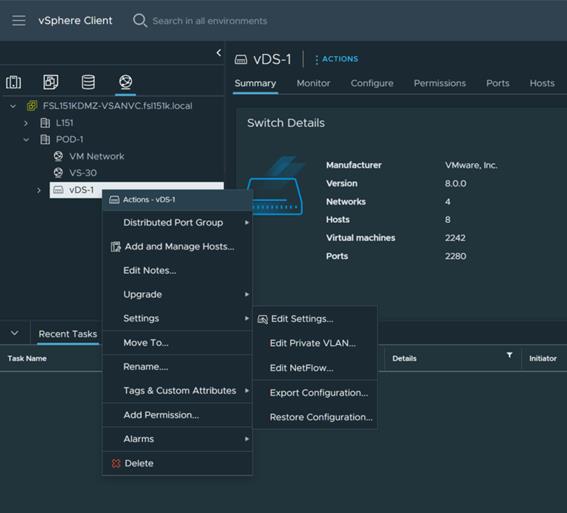Collapse the Recent Tasks panel
Screen dimensions: 567x513
coord(14,333)
